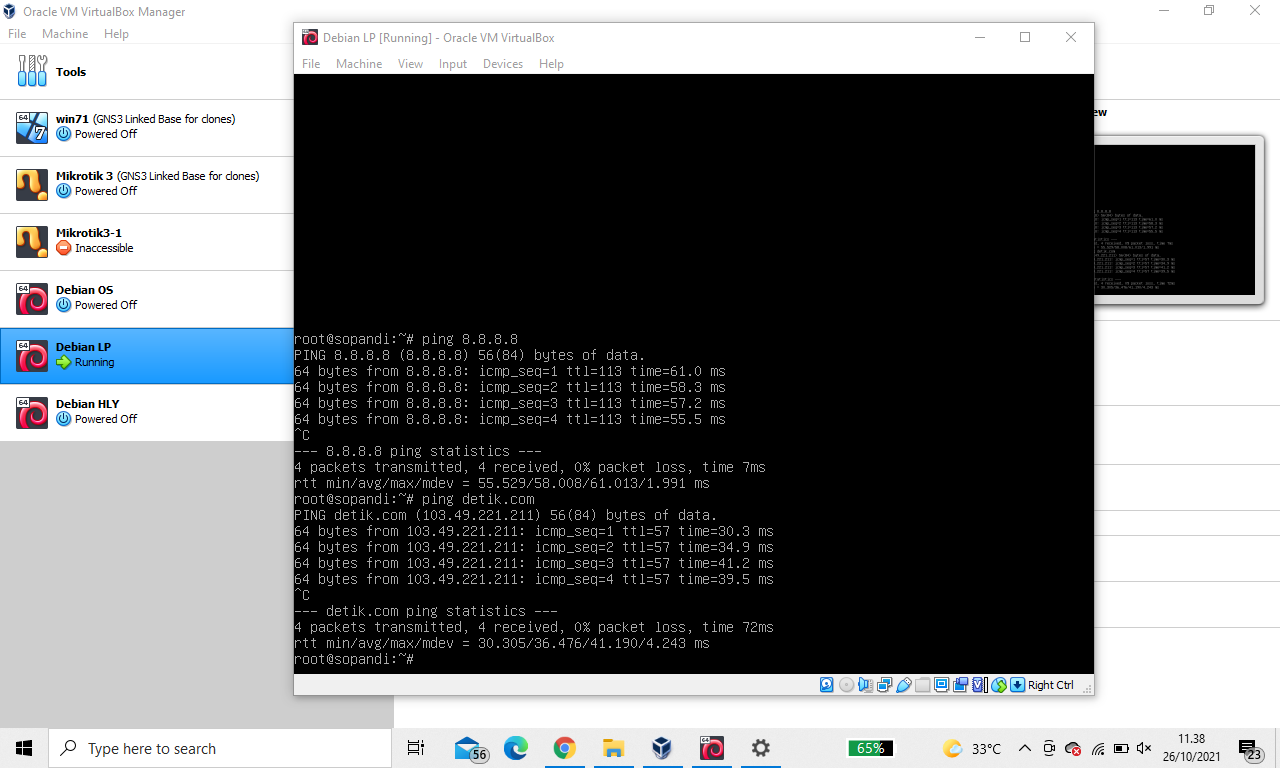This screenshot has height=768, width=1280.
Task: Click the hard disk activity indicator
Action: [826, 685]
